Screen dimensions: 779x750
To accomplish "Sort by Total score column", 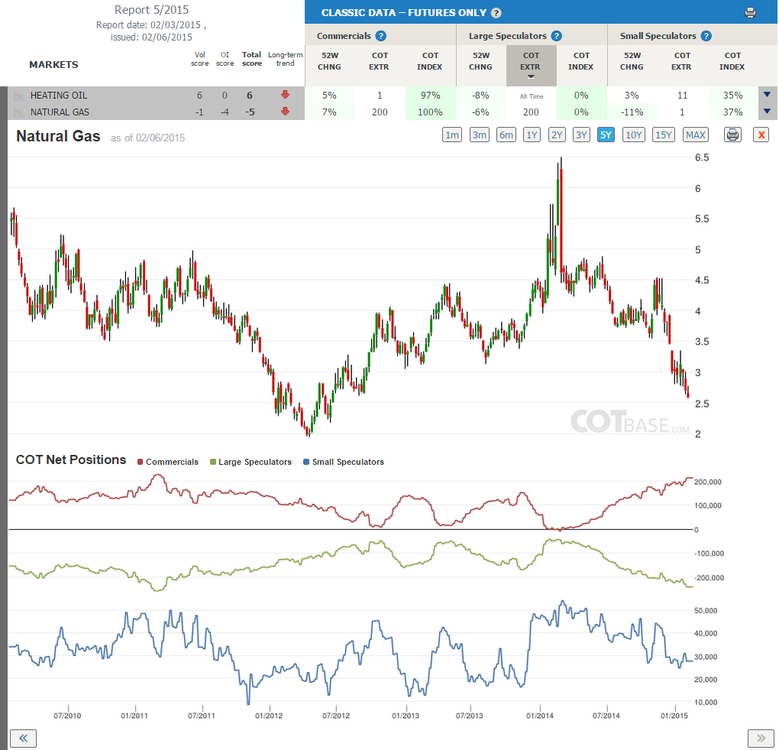I will click(251, 59).
